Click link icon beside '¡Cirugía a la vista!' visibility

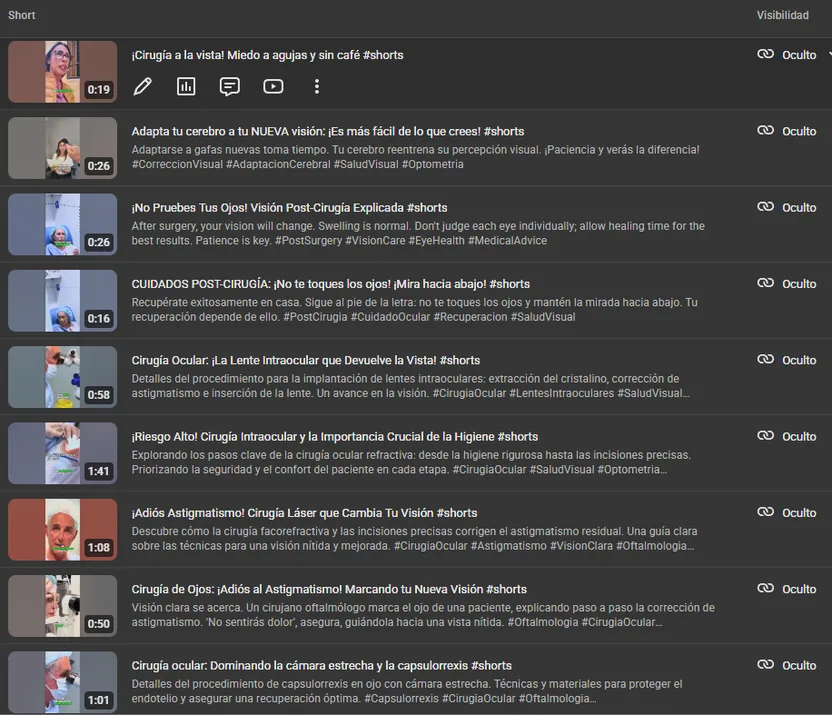(x=765, y=54)
